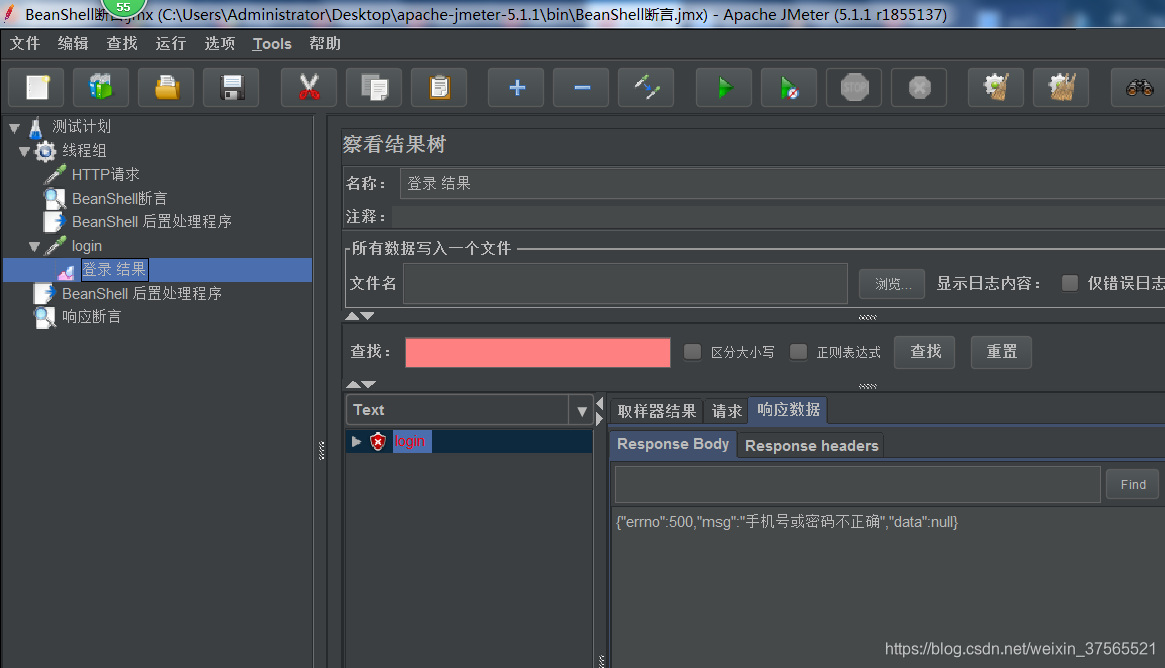Save the test plan with floppy icon

tap(232, 88)
